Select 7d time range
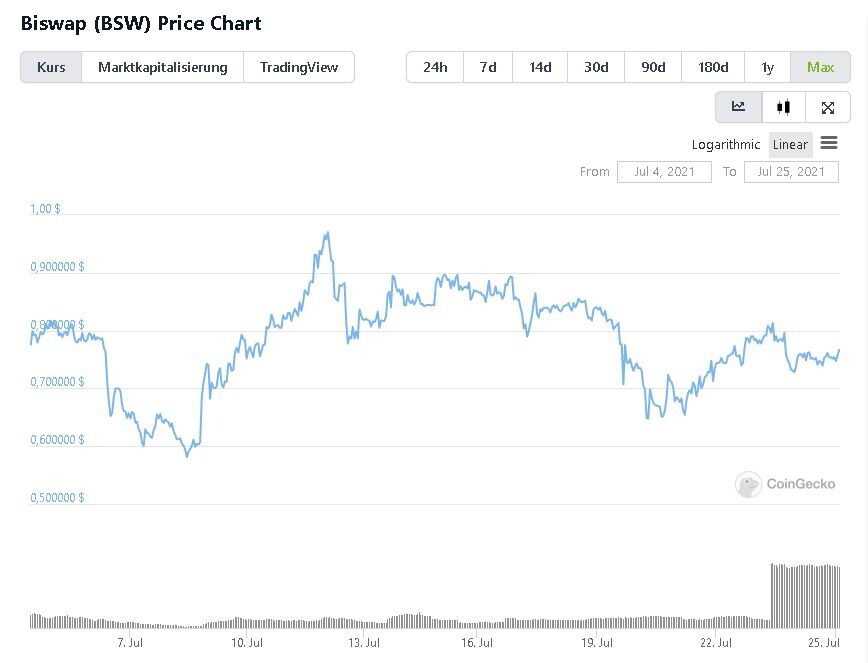The height and width of the screenshot is (663, 868). [488, 68]
